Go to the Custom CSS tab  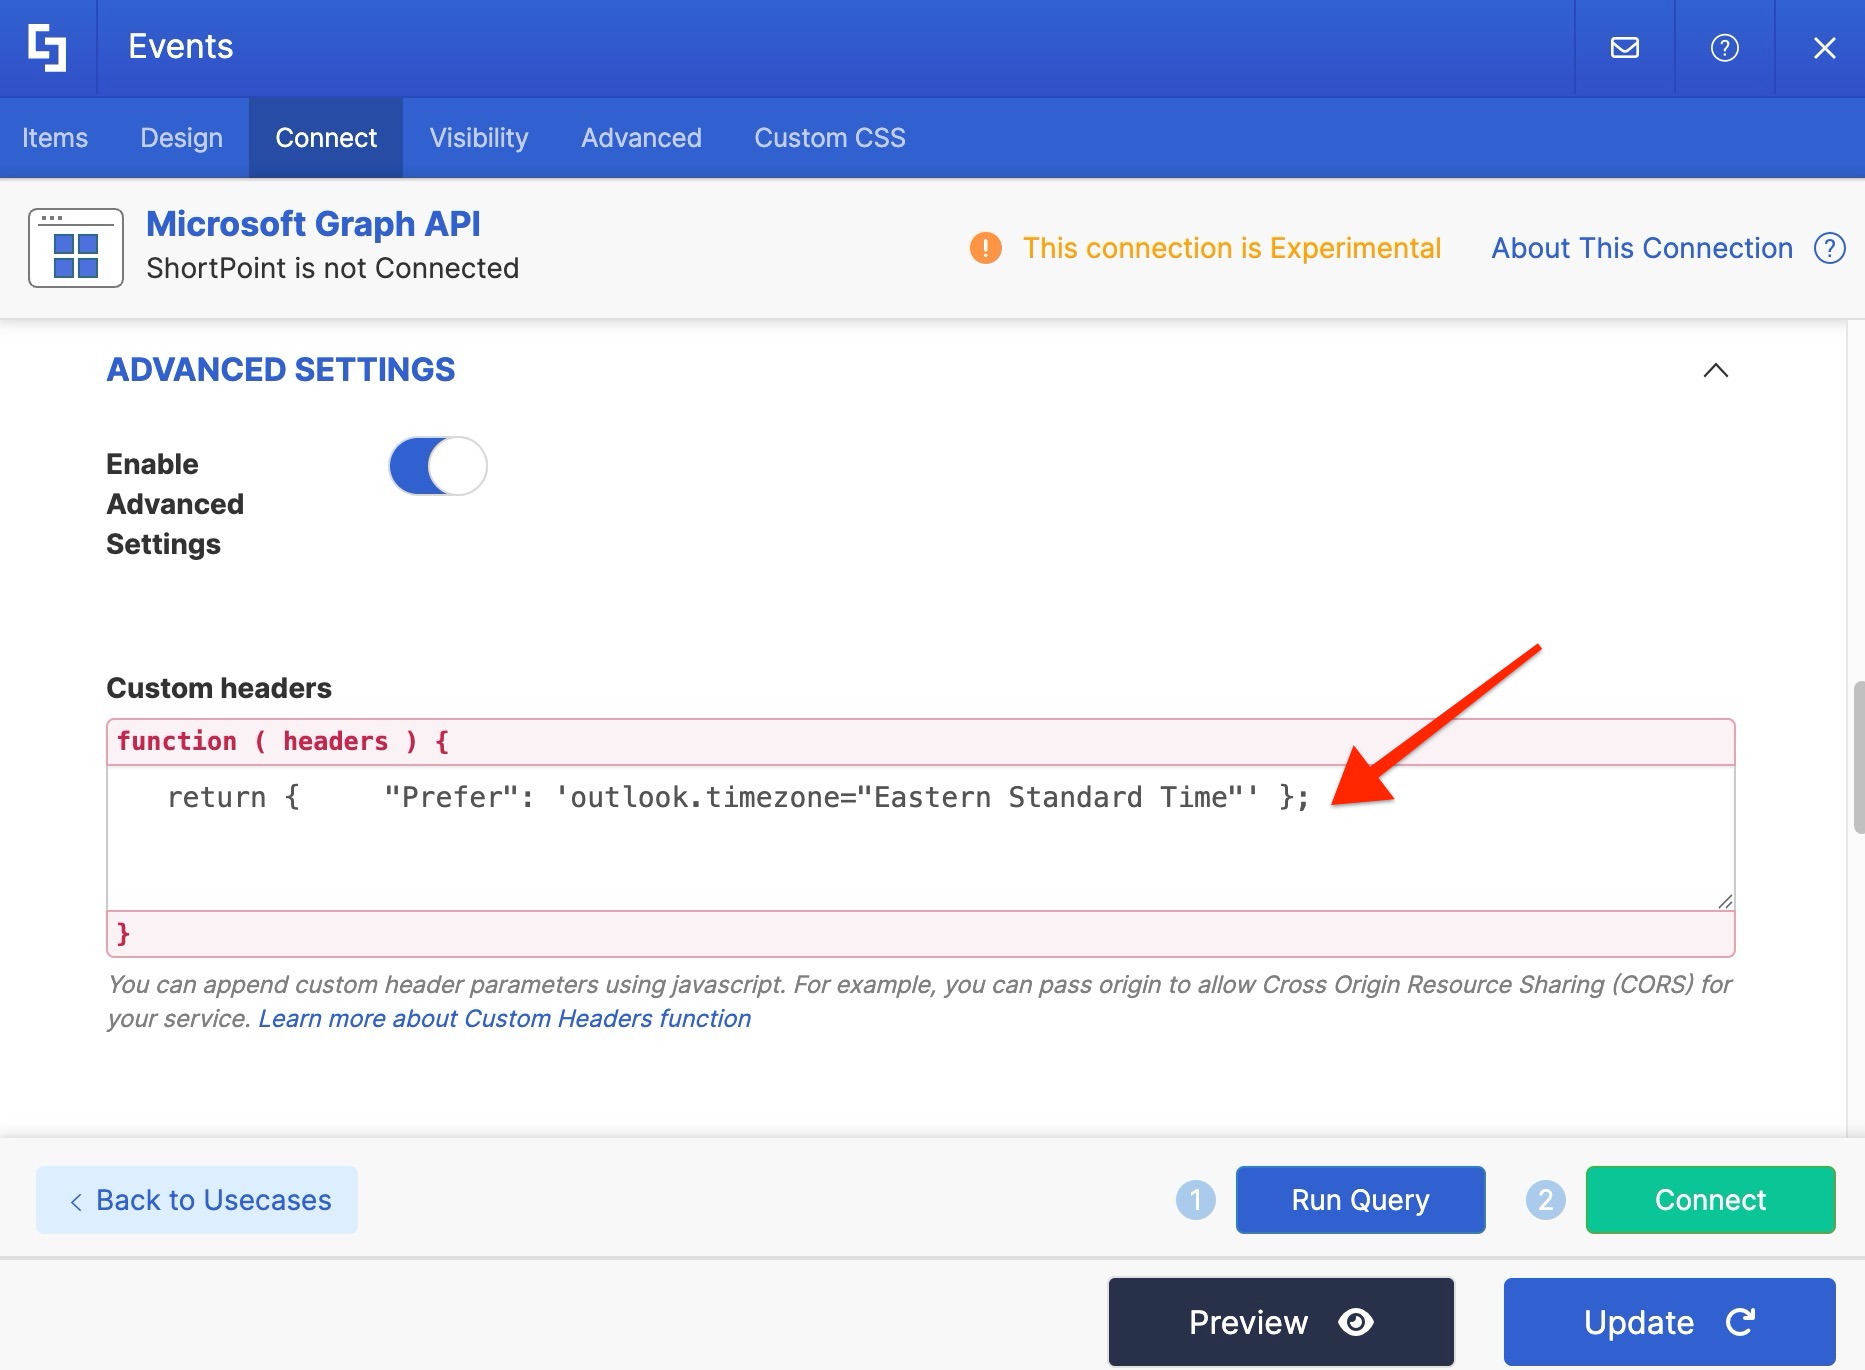829,138
